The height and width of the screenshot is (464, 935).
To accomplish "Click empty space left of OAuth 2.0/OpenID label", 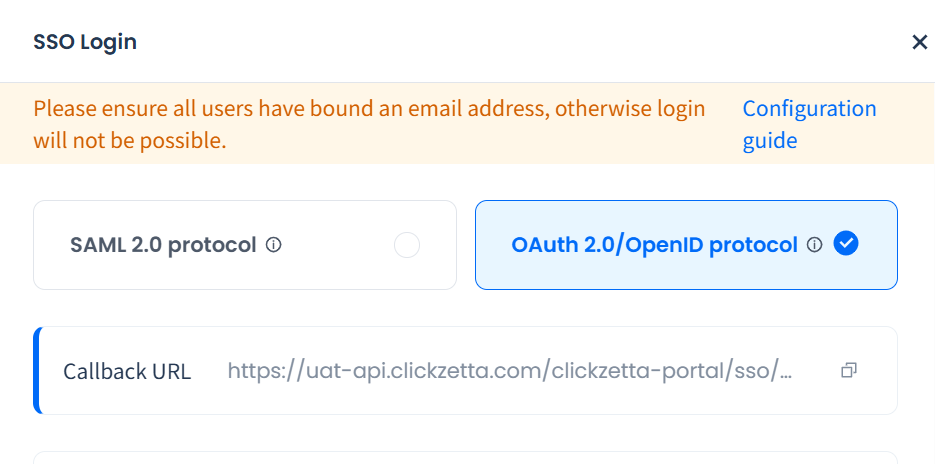I will (x=493, y=245).
